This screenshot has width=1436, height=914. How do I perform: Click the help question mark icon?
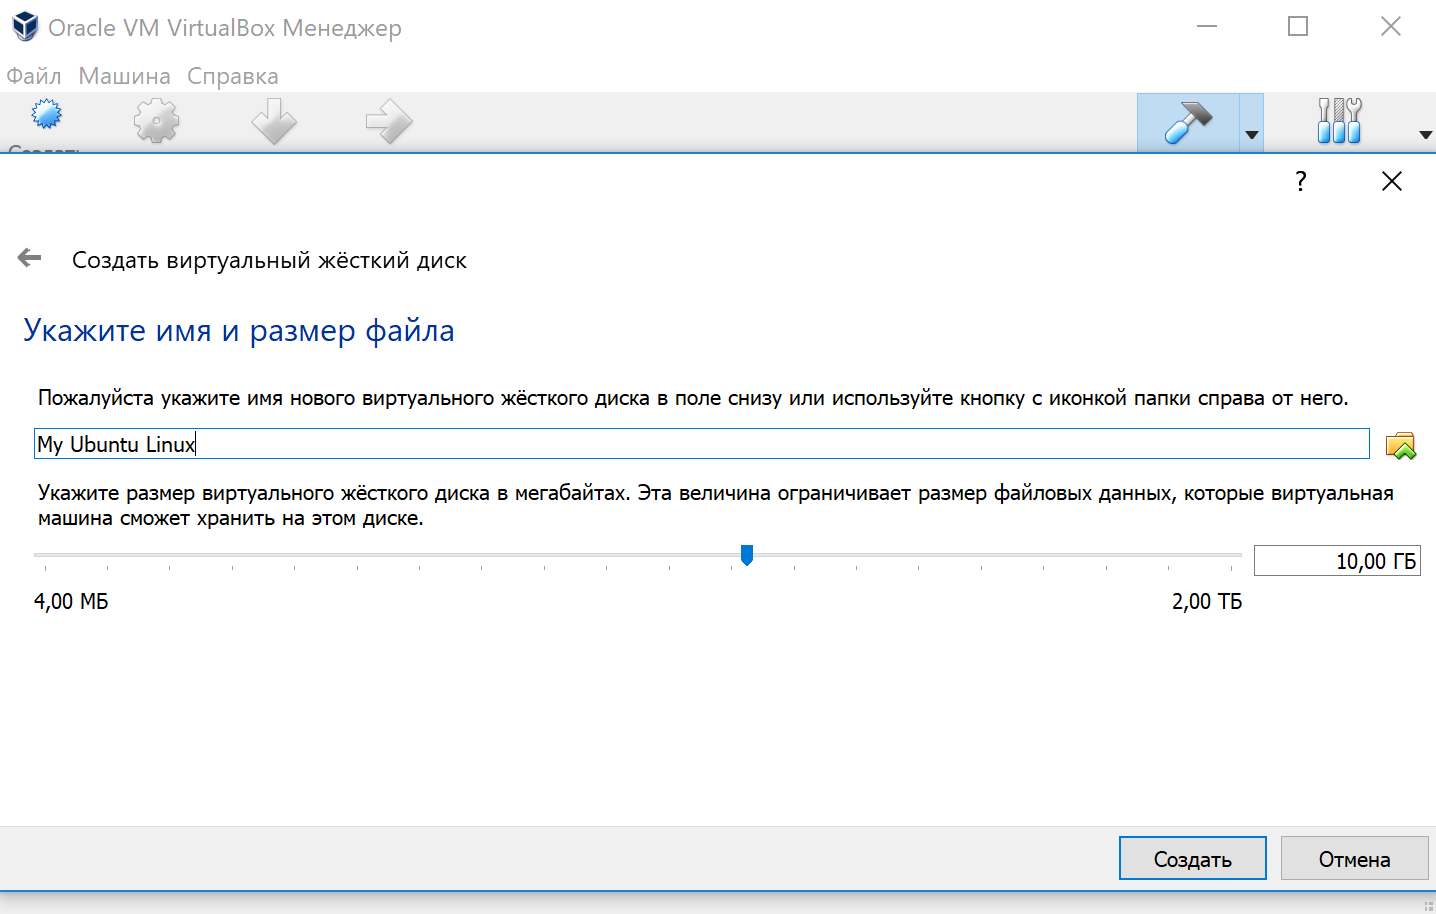tap(1300, 181)
